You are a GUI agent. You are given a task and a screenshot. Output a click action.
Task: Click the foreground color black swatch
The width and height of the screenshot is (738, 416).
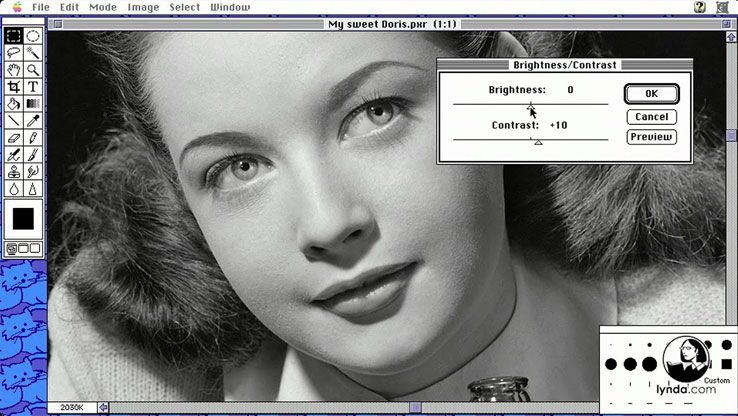[x=23, y=219]
